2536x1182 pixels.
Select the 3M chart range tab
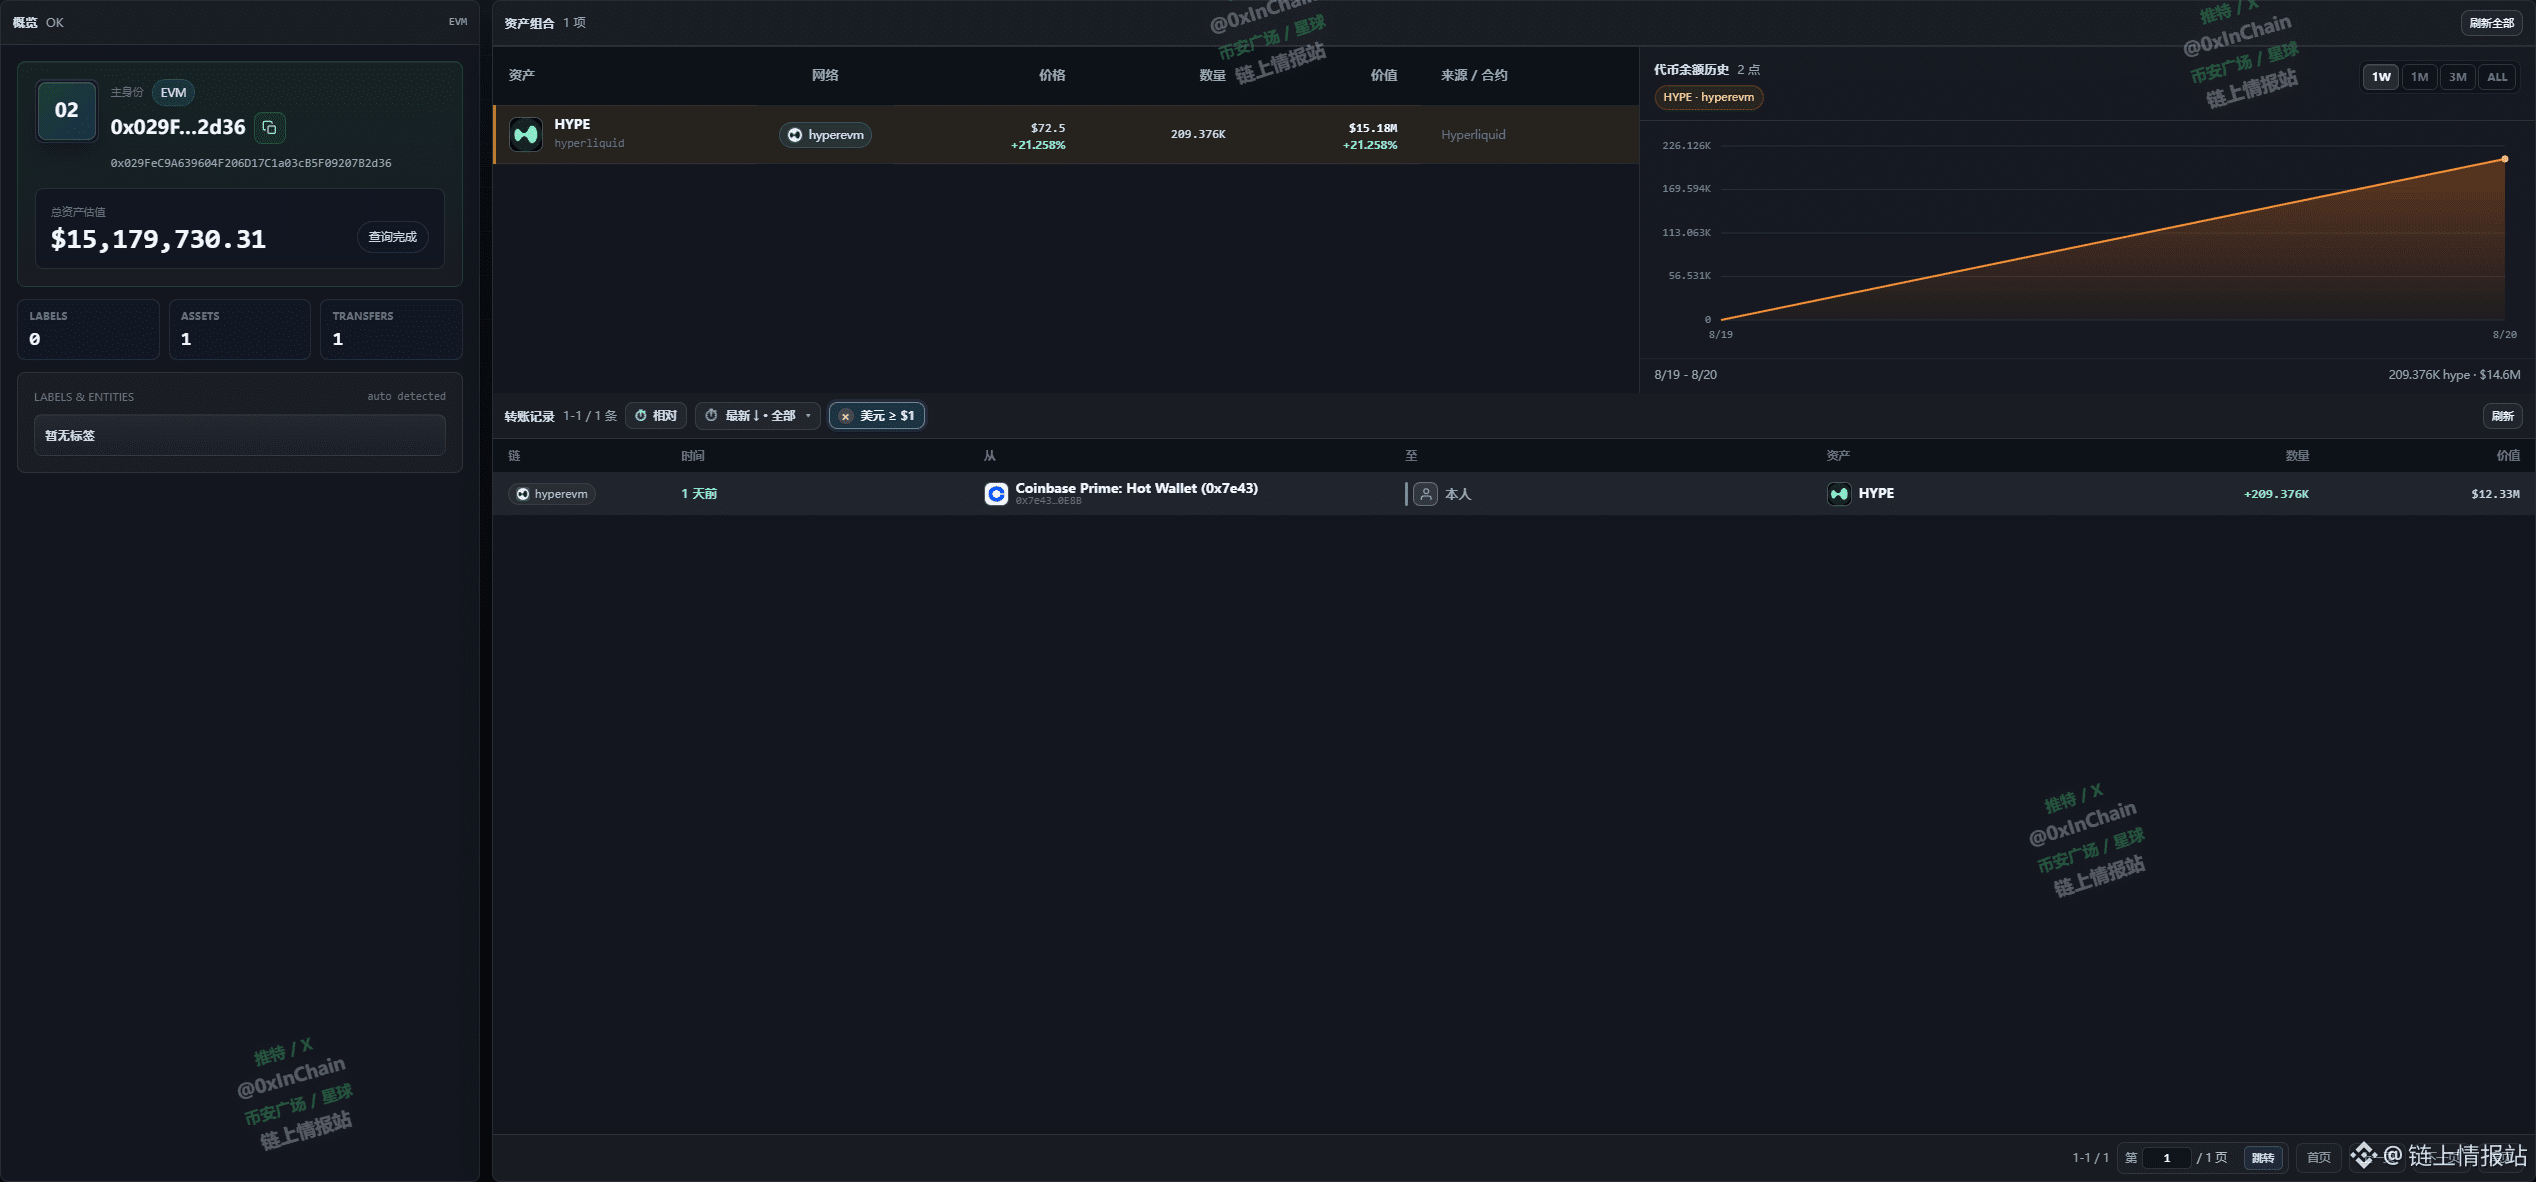coord(2457,77)
